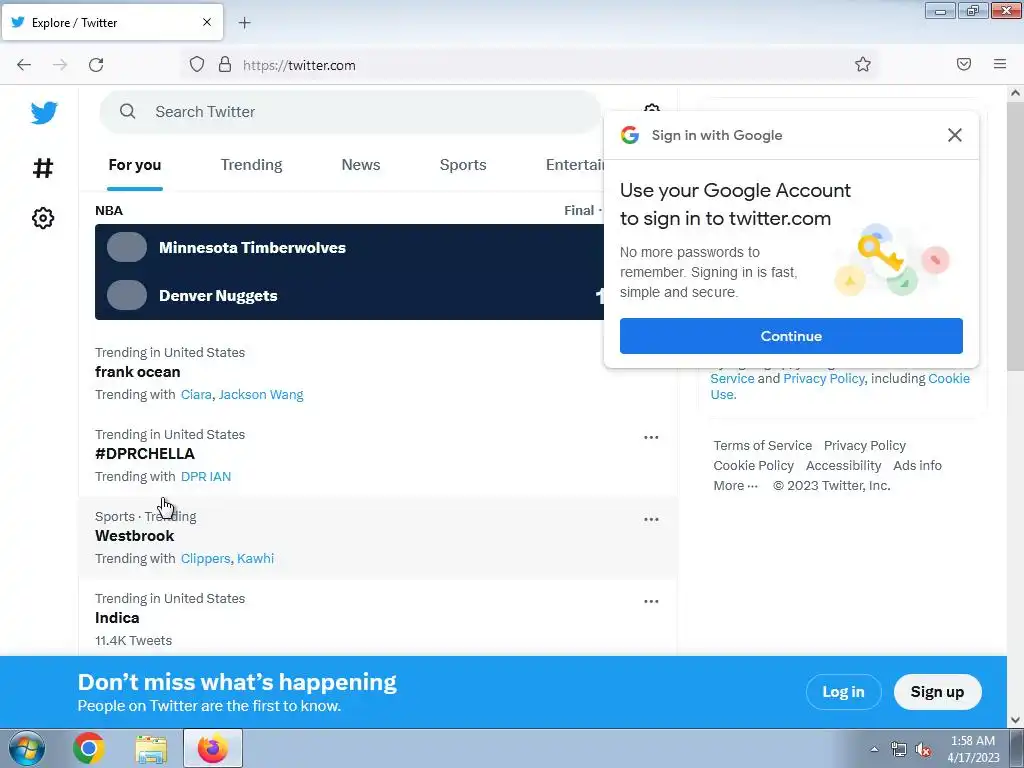Launch Chrome from taskbar

89,748
